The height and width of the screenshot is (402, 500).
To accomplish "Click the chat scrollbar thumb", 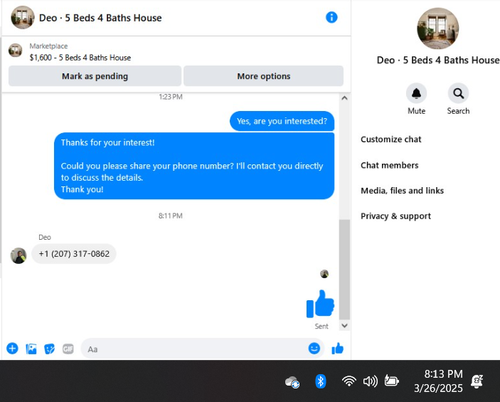I will click(x=345, y=269).
